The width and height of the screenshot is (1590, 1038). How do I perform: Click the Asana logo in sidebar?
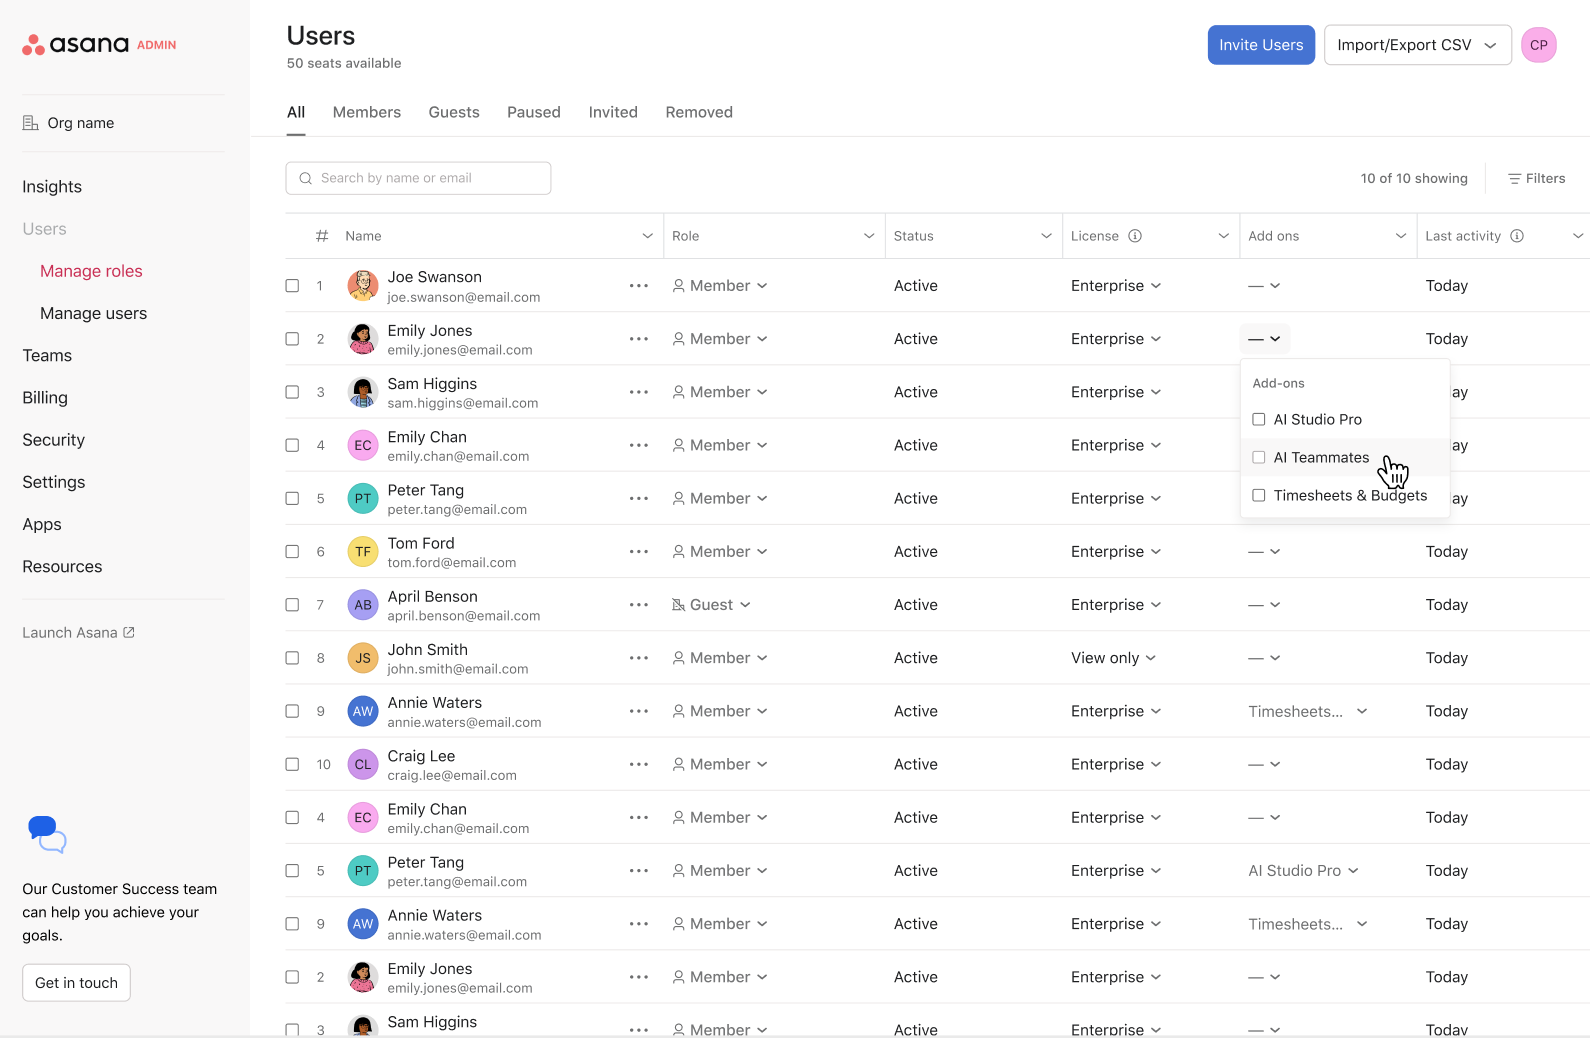[x=76, y=44]
